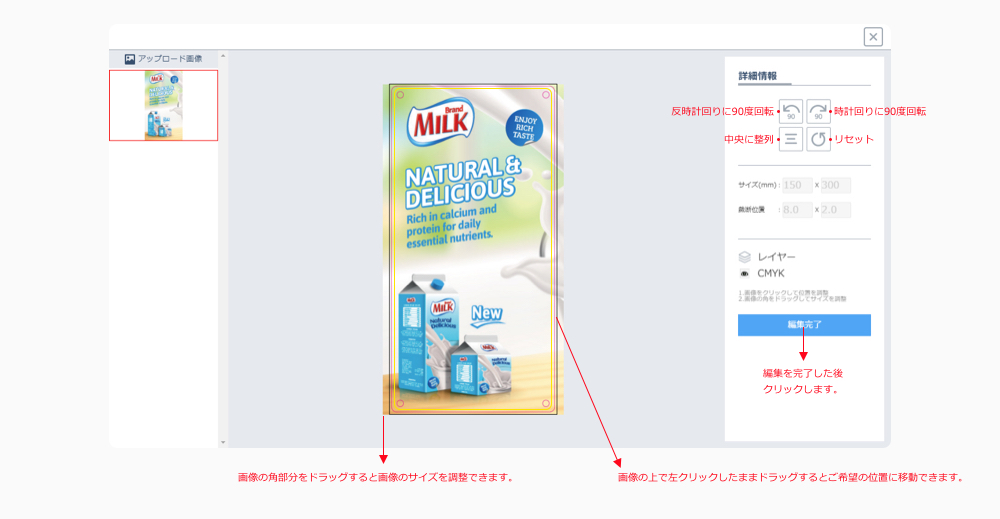Click the size width field showing 150

[797, 185]
